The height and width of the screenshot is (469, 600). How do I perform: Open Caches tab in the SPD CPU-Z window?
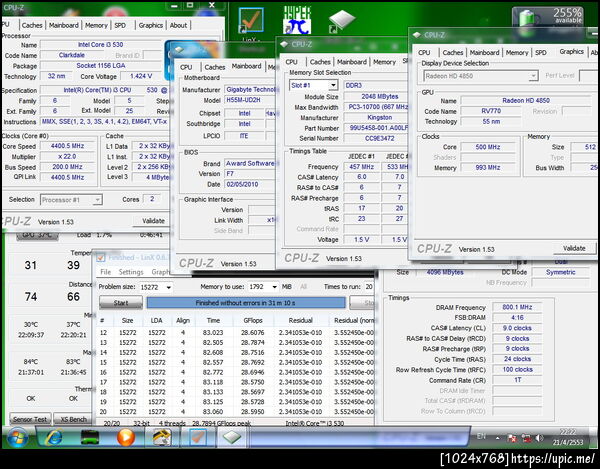click(320, 62)
